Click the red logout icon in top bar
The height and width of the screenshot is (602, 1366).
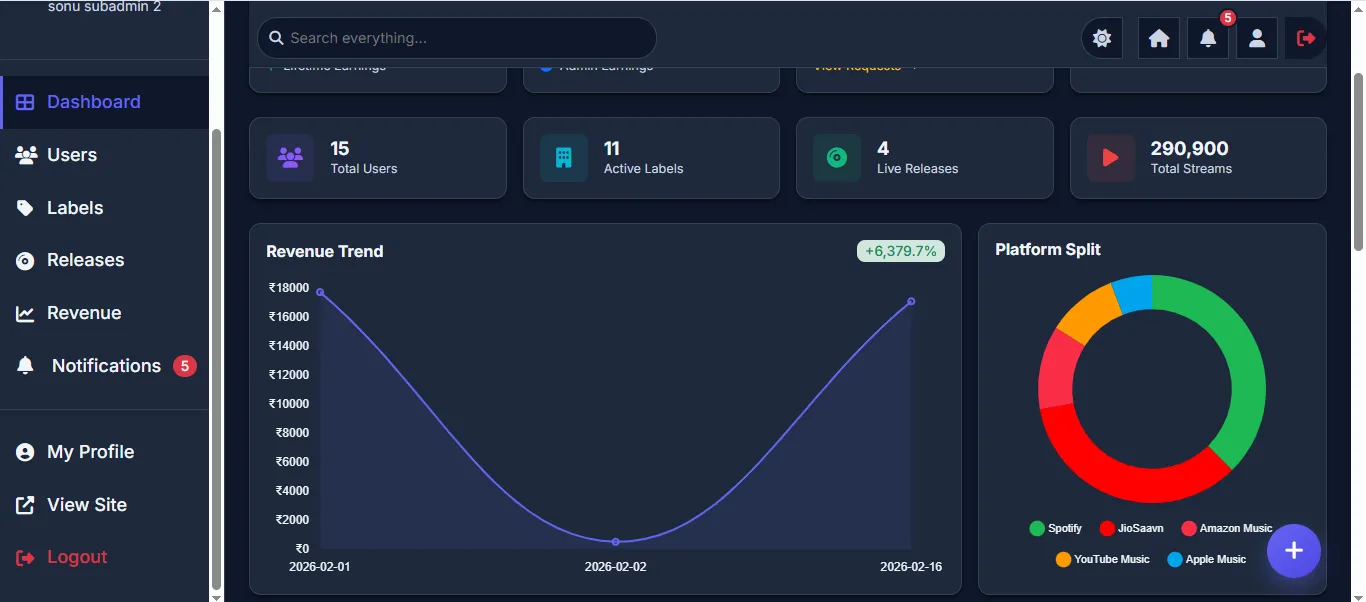tap(1306, 38)
